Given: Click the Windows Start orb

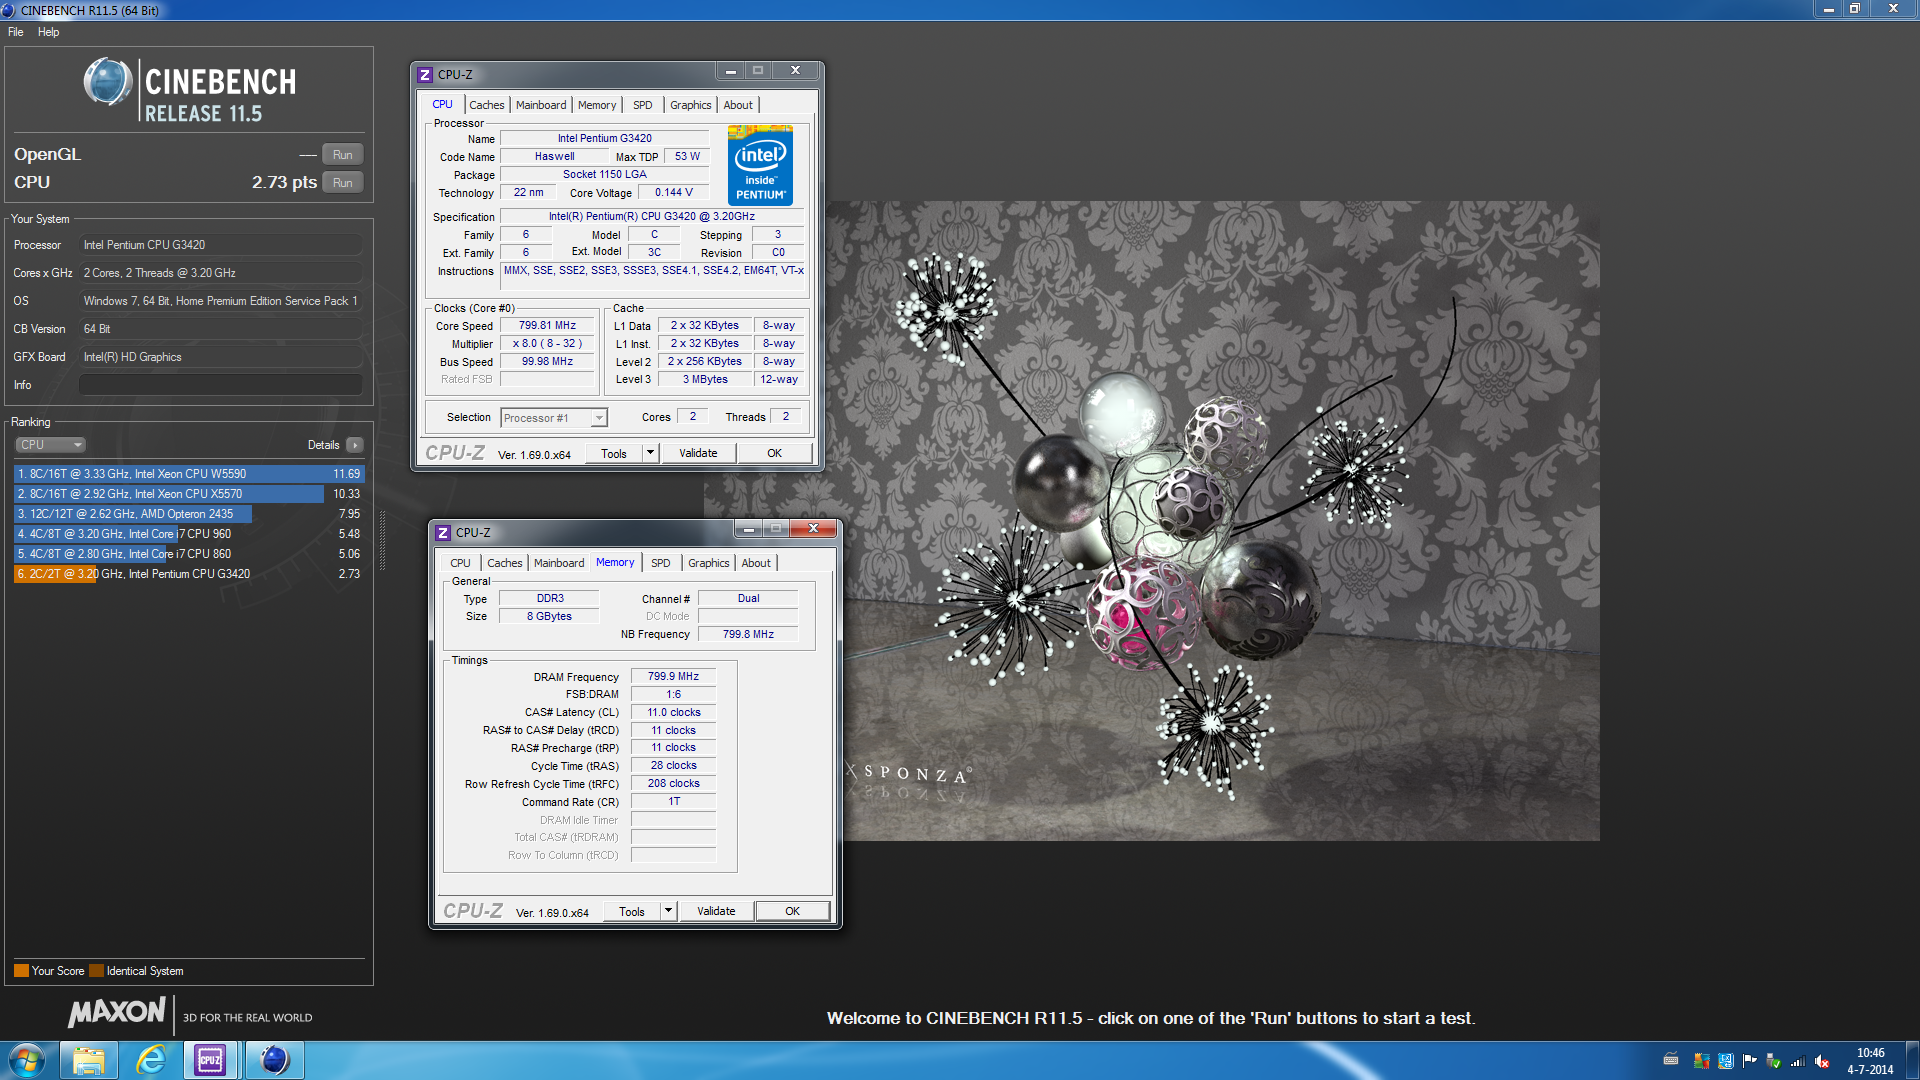Looking at the screenshot, I should 27,1060.
